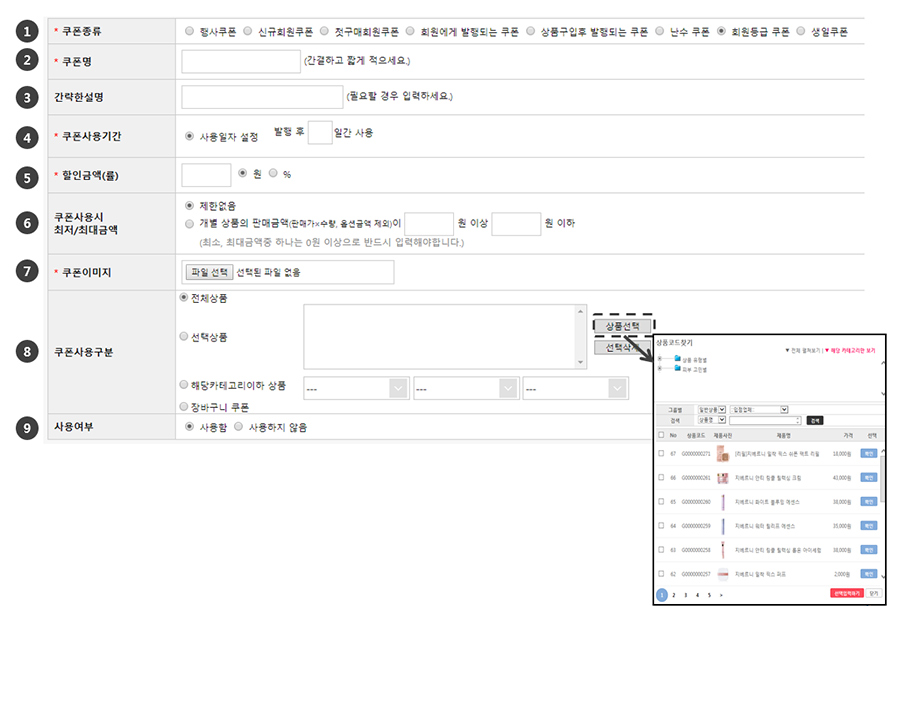Choose the 생일쿠폰 radio option
The image size is (900, 705).
click(x=801, y=31)
